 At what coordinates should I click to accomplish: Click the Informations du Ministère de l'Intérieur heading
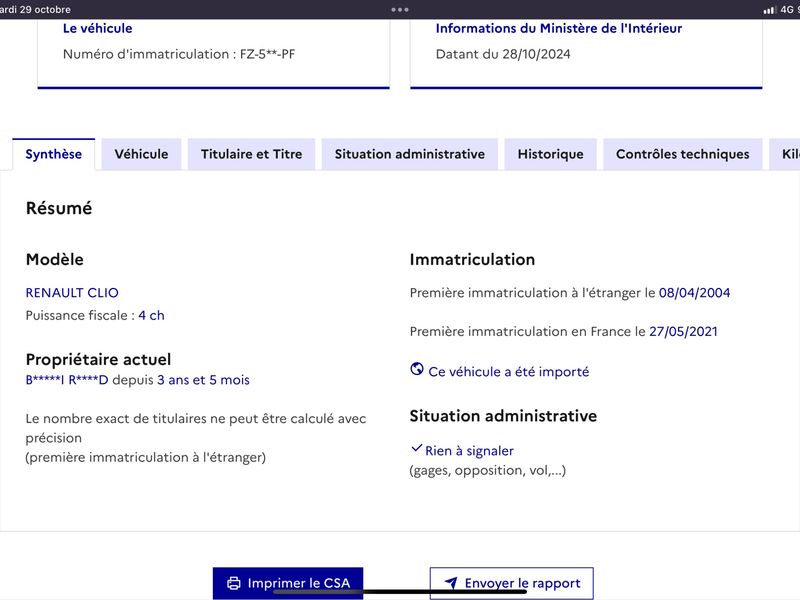pyautogui.click(x=559, y=28)
